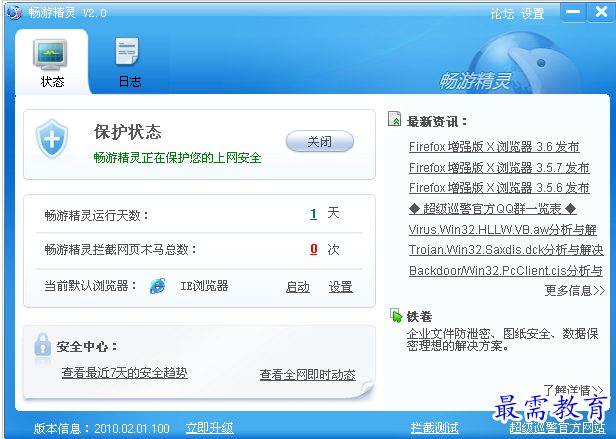Click the 关闭 protection button
Screen dimensions: 616x439
[x=320, y=141]
